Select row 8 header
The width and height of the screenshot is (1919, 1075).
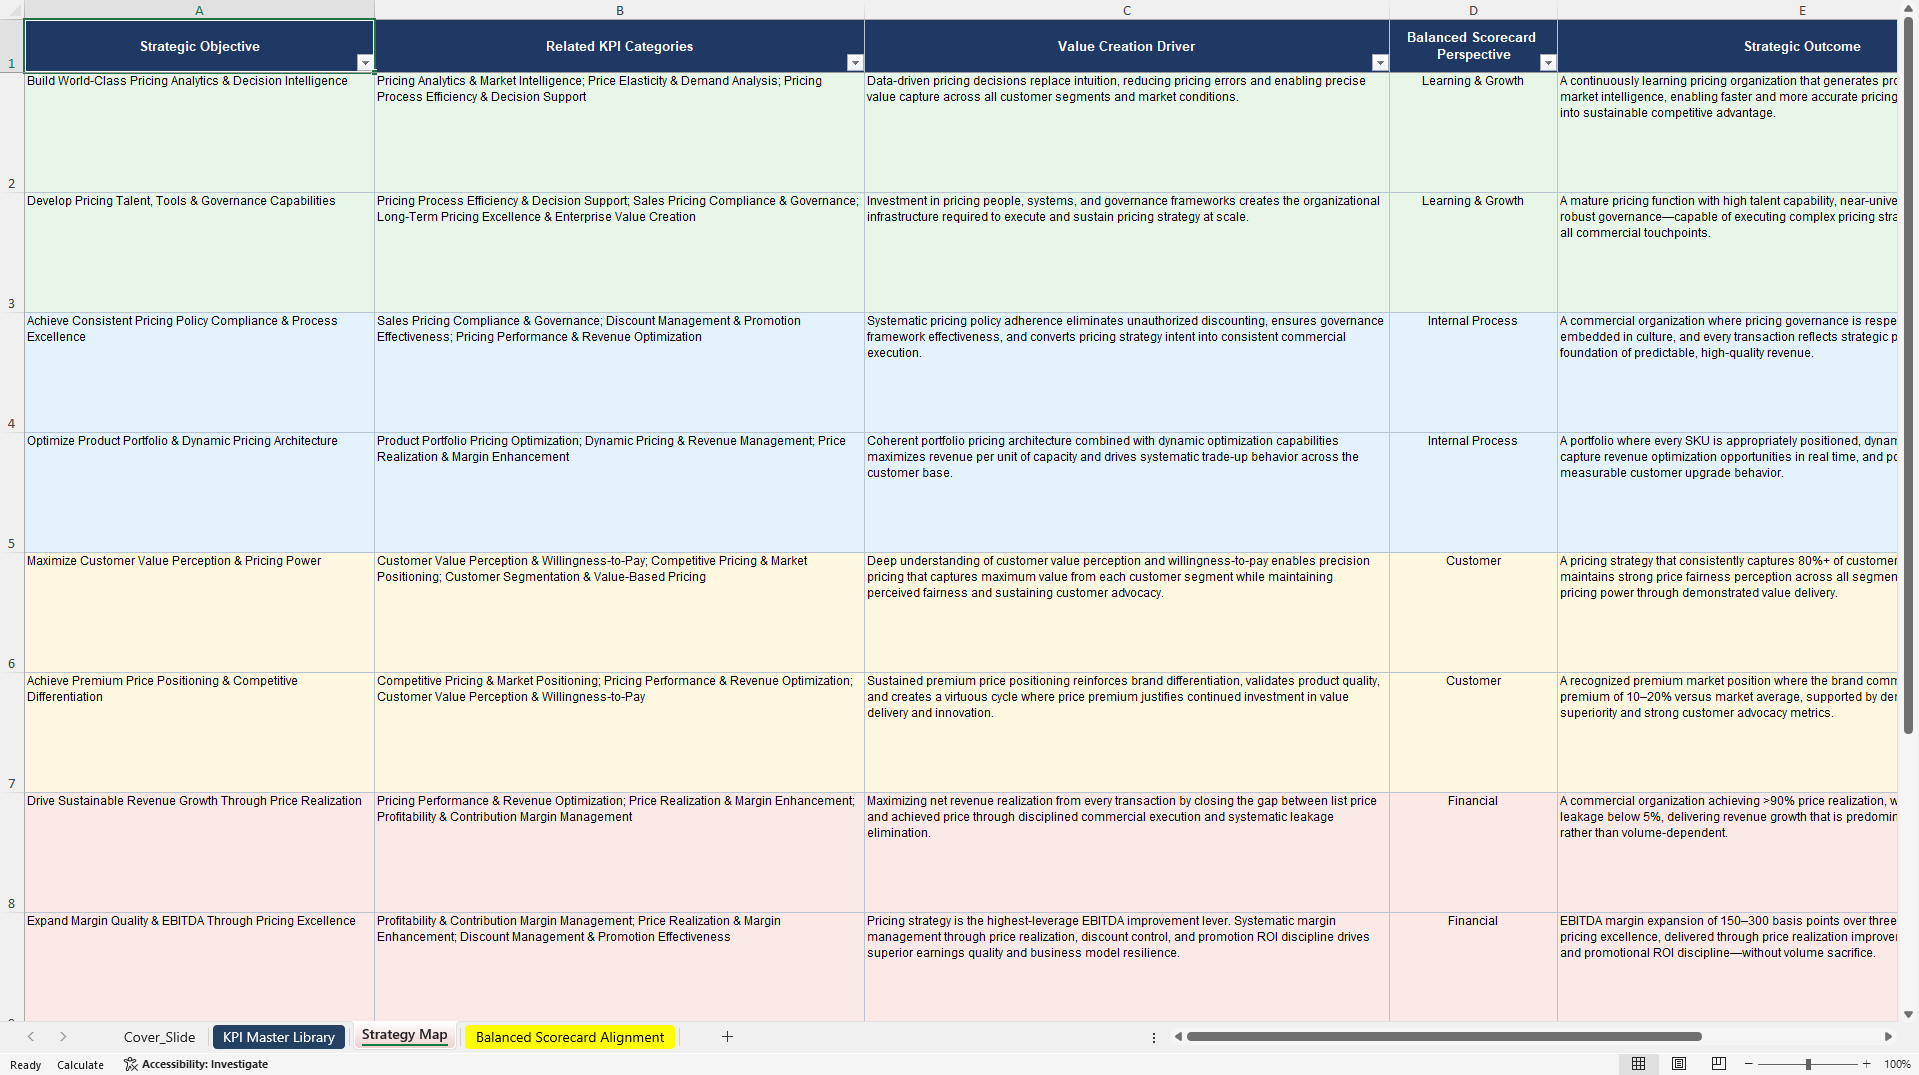coord(12,852)
